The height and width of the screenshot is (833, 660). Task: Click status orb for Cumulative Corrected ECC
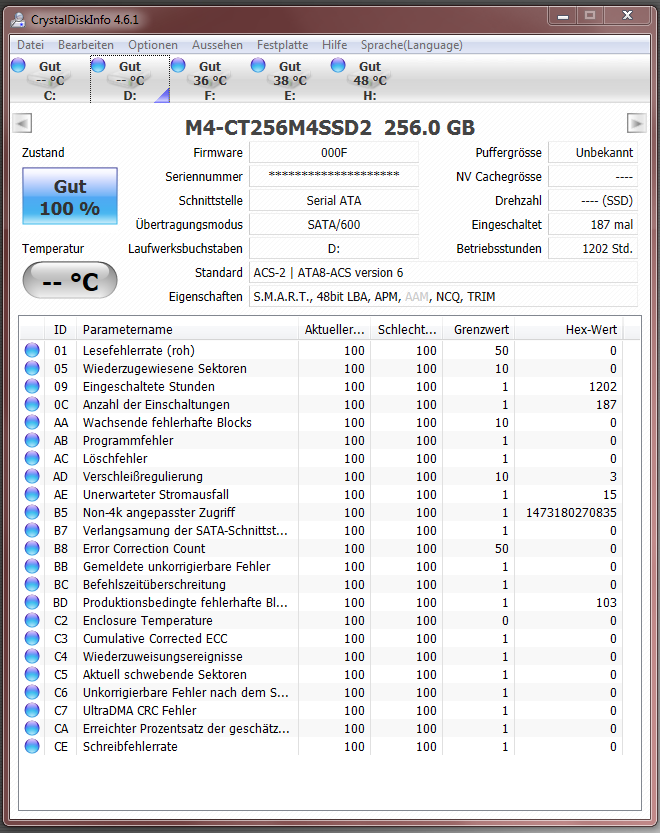click(x=32, y=638)
